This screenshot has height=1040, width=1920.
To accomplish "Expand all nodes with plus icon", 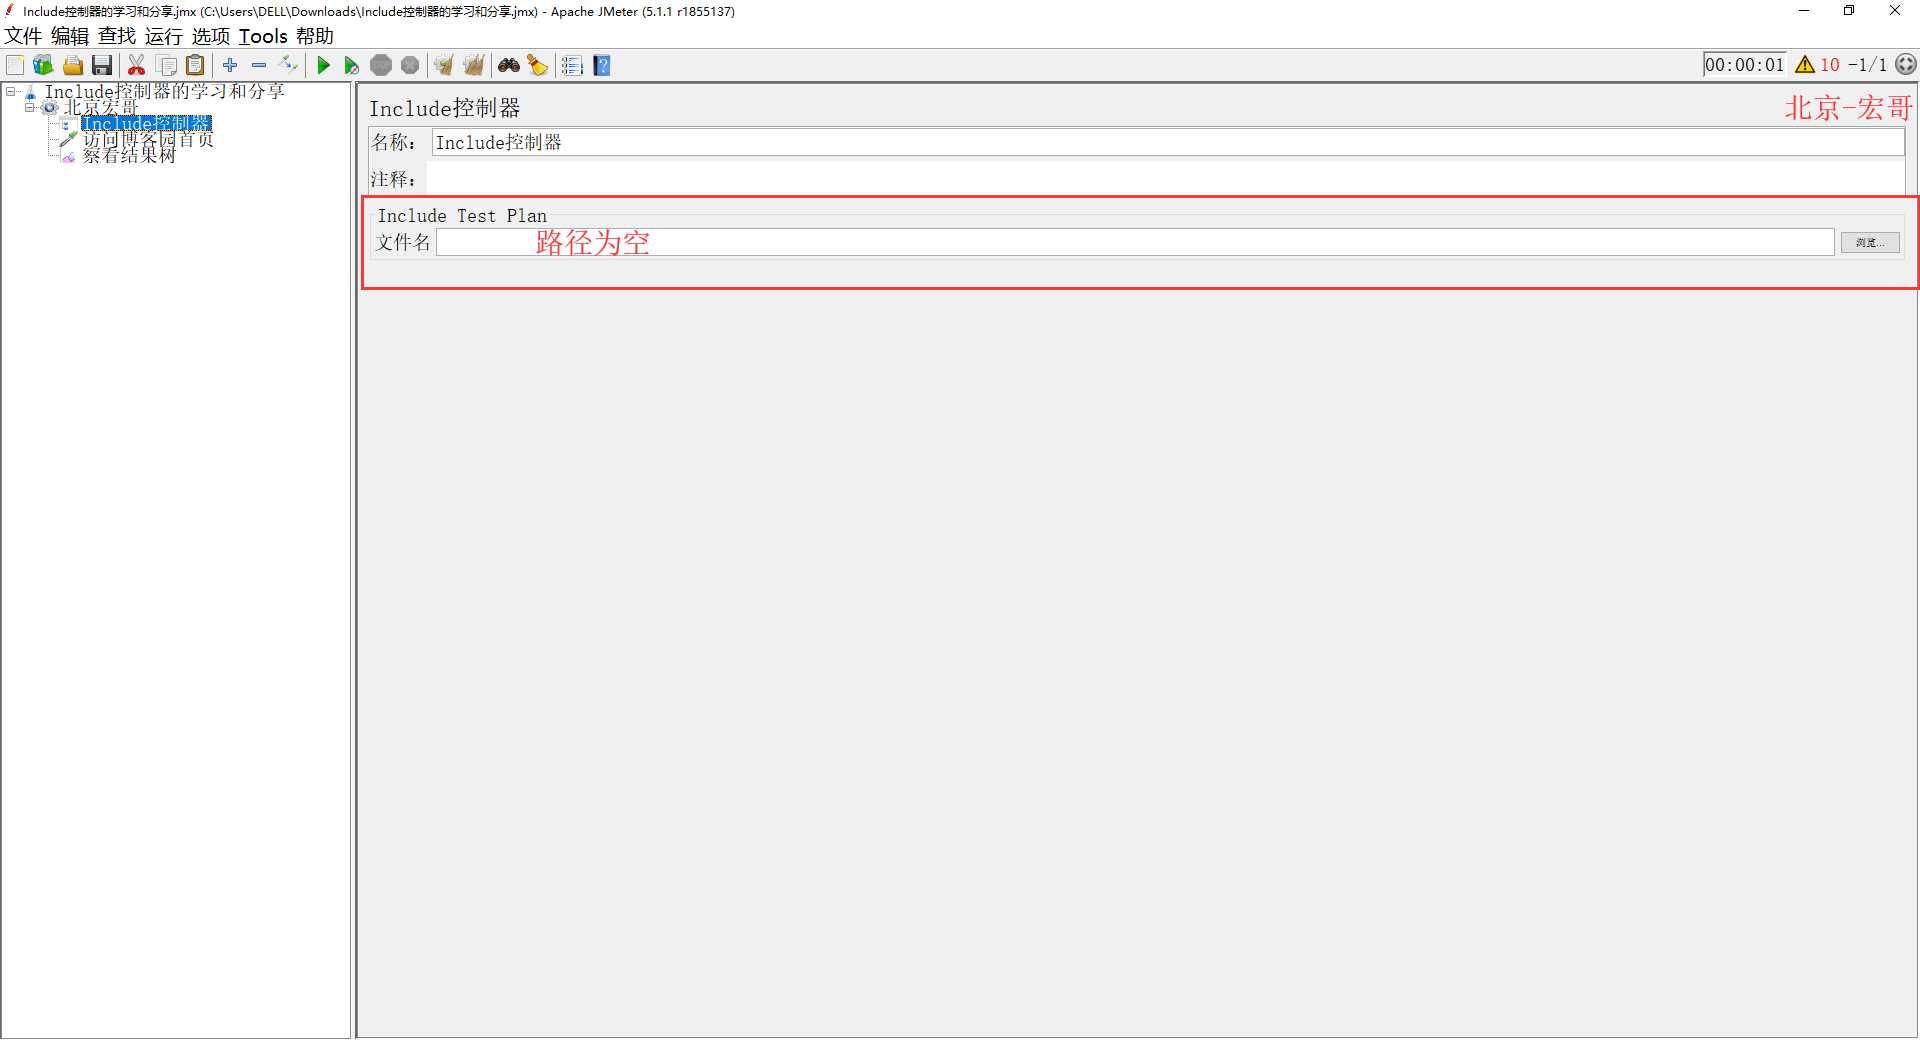I will click(x=230, y=65).
